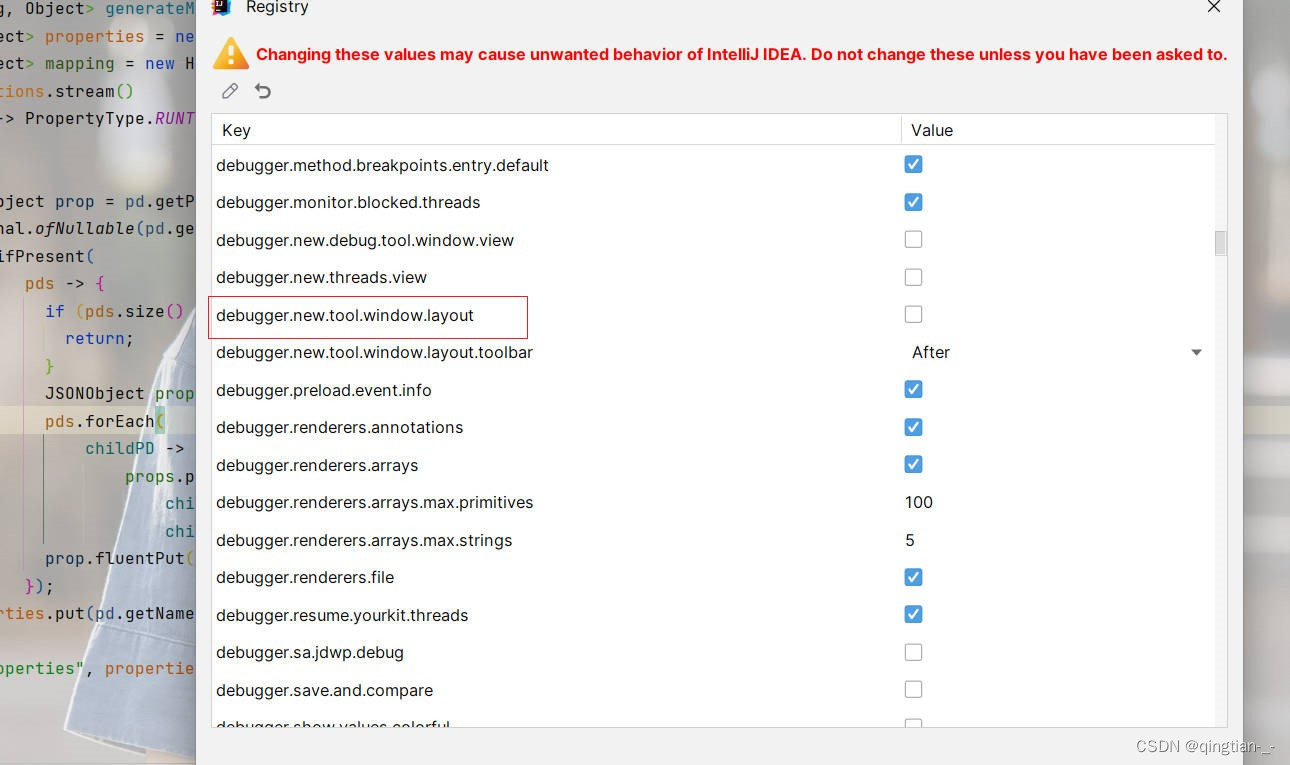Screen dimensions: 1290x765
Task: Click the Value column header
Action: pos(1058,130)
